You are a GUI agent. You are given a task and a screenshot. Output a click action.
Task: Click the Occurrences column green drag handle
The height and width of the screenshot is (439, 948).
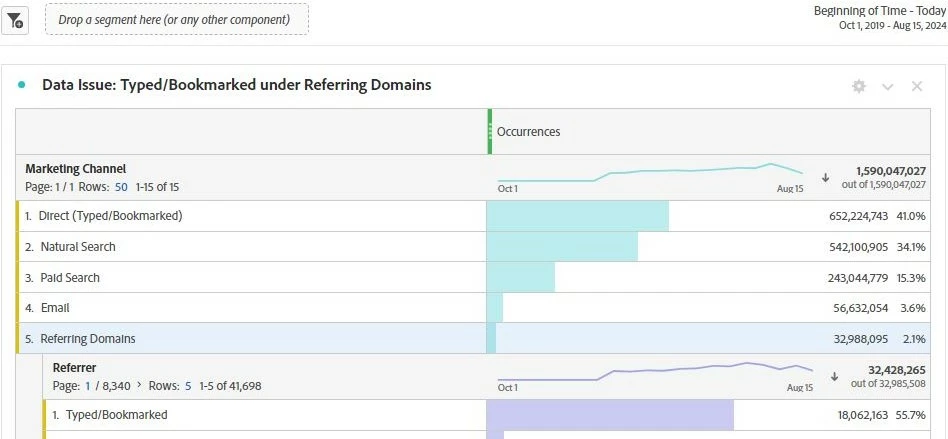490,132
